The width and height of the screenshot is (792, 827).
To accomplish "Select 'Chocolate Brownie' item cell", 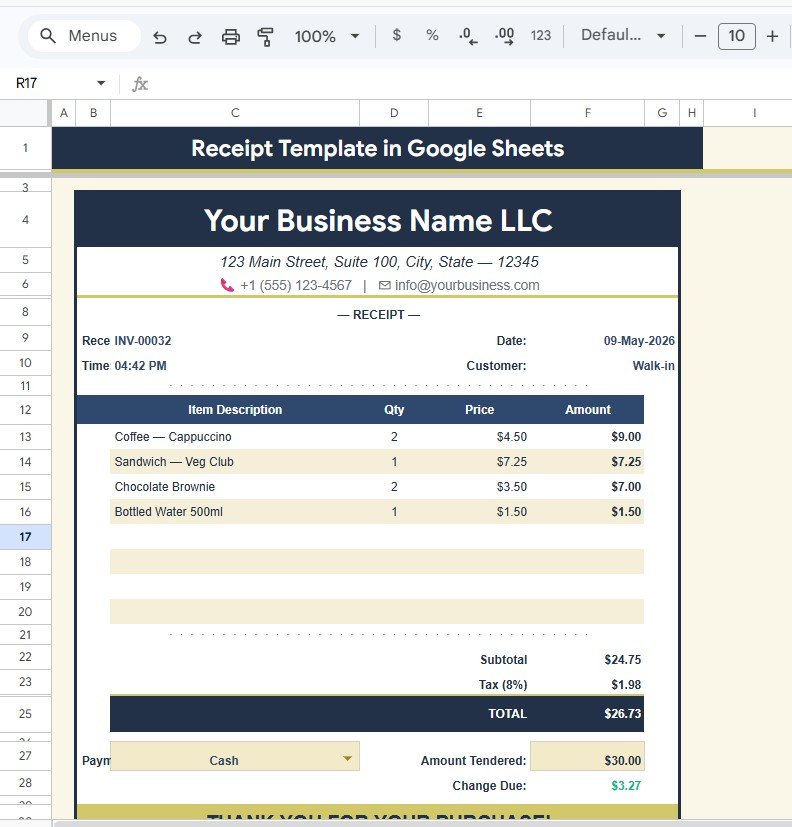I will (x=235, y=487).
